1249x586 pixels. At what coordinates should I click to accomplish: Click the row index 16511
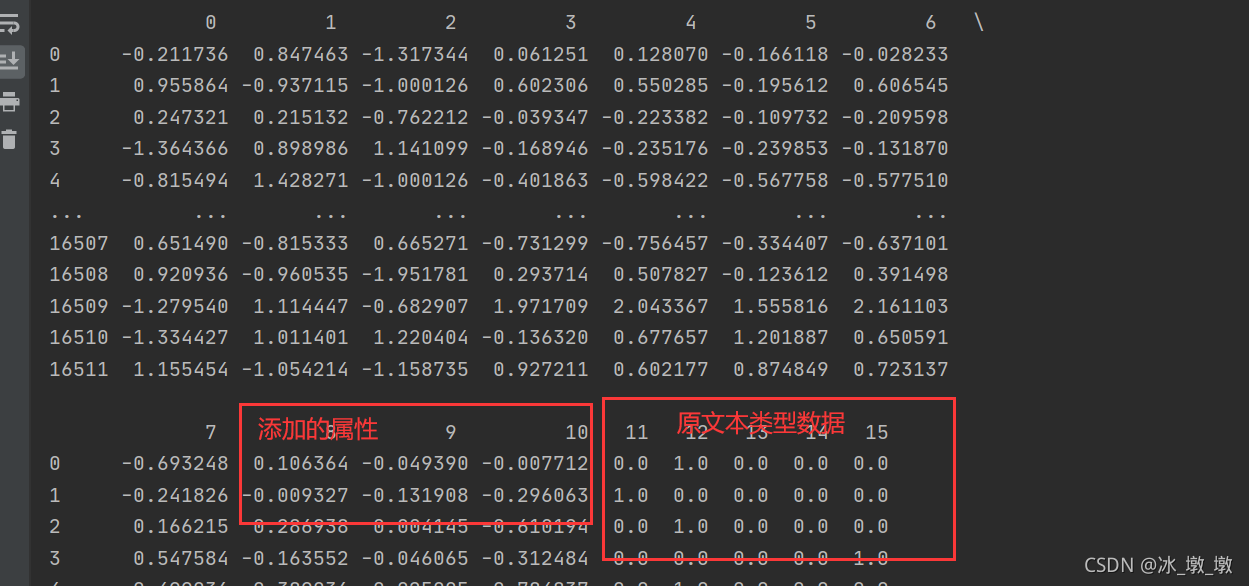click(79, 369)
